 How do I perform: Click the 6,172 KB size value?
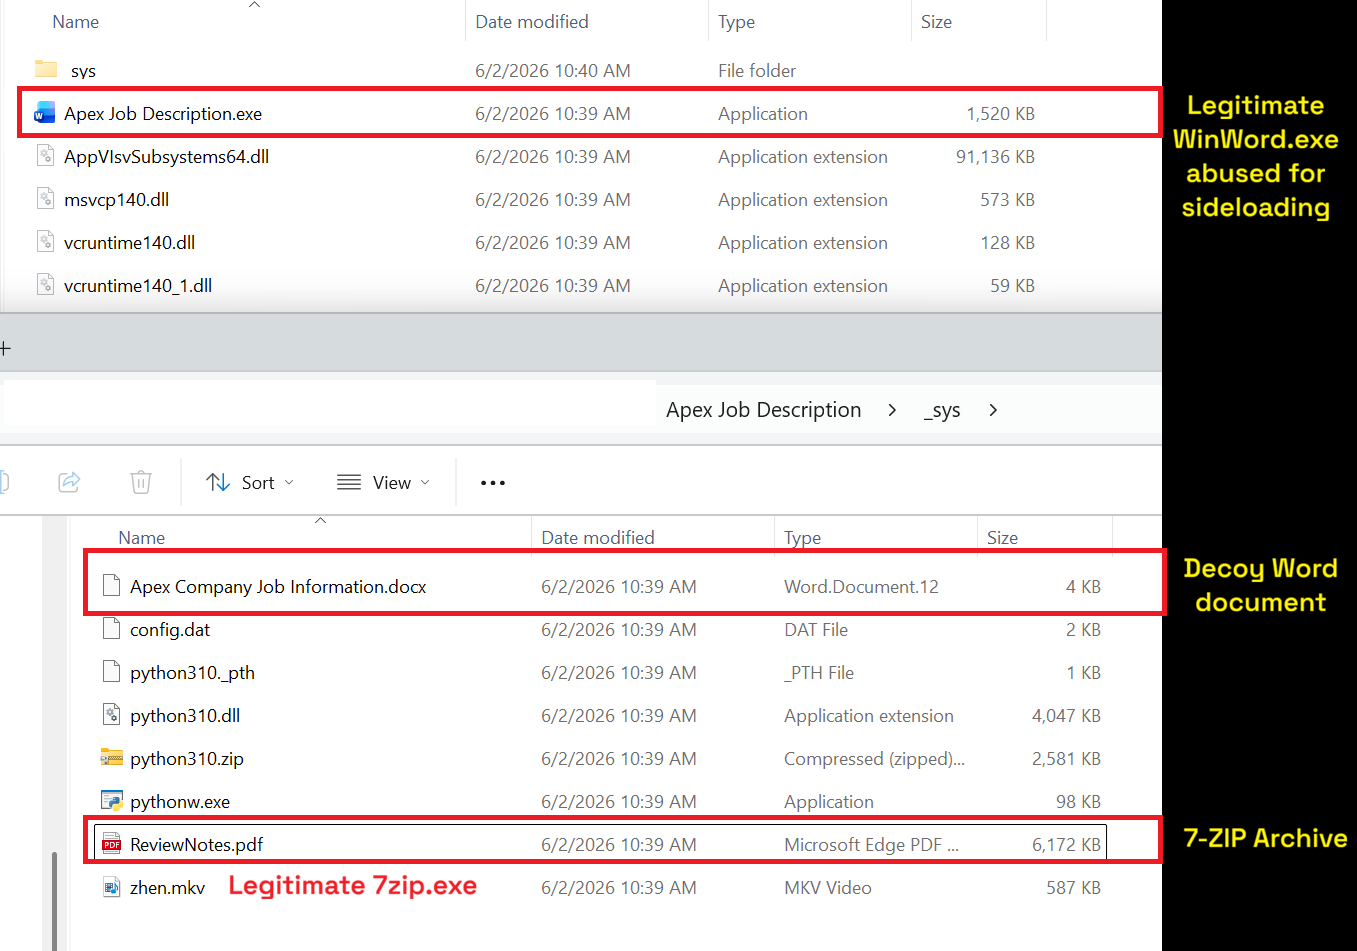(x=1066, y=844)
